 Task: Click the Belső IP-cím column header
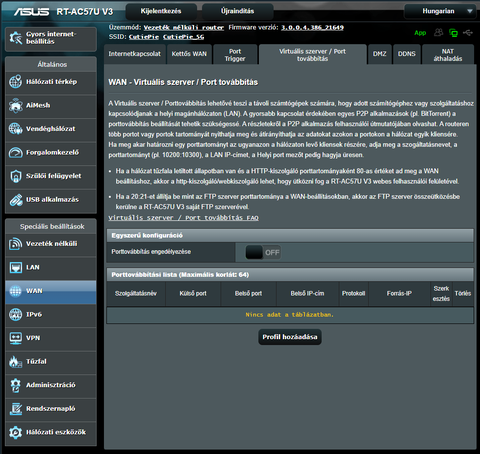(307, 294)
